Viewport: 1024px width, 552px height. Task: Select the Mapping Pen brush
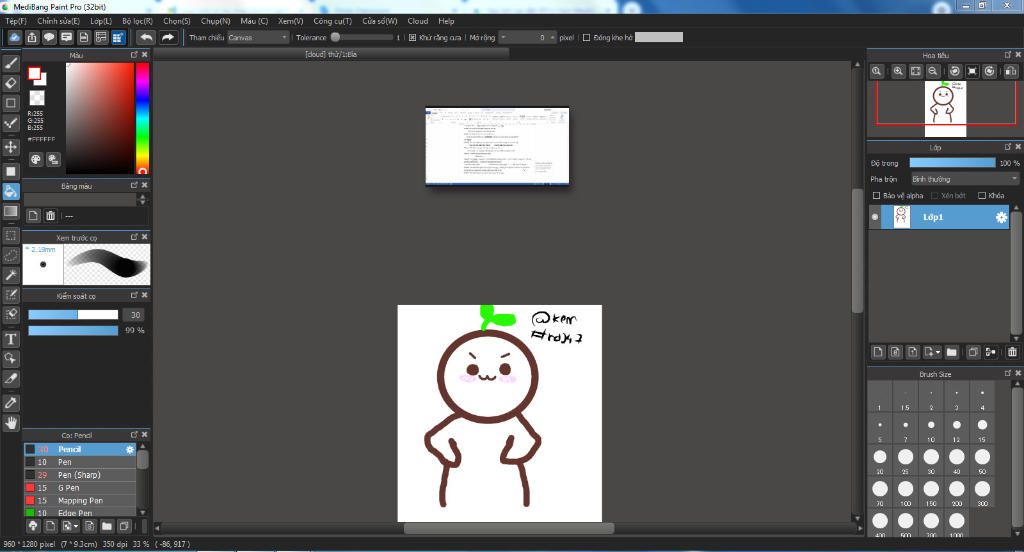coord(80,500)
